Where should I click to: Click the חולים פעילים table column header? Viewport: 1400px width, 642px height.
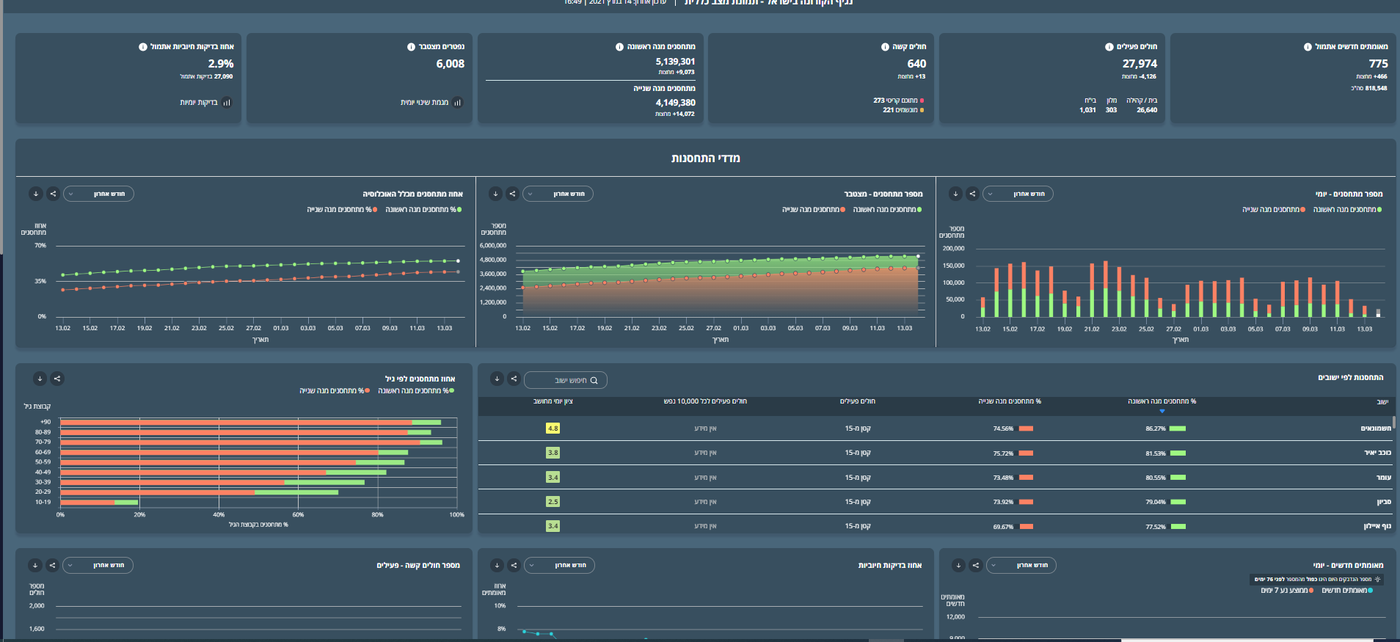click(x=857, y=401)
